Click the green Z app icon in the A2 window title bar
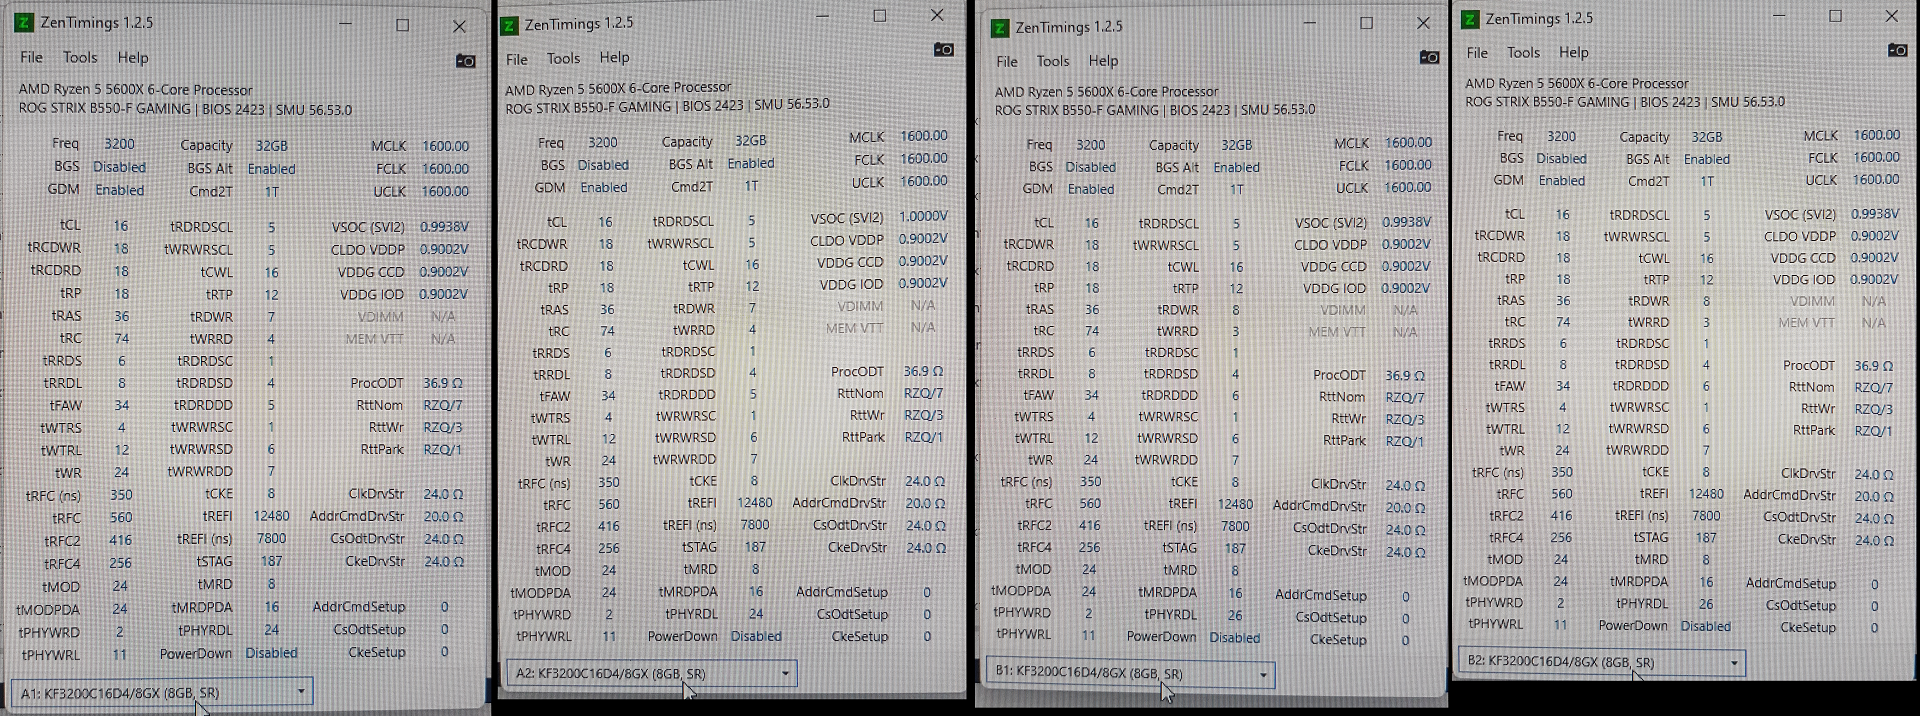 click(x=509, y=25)
